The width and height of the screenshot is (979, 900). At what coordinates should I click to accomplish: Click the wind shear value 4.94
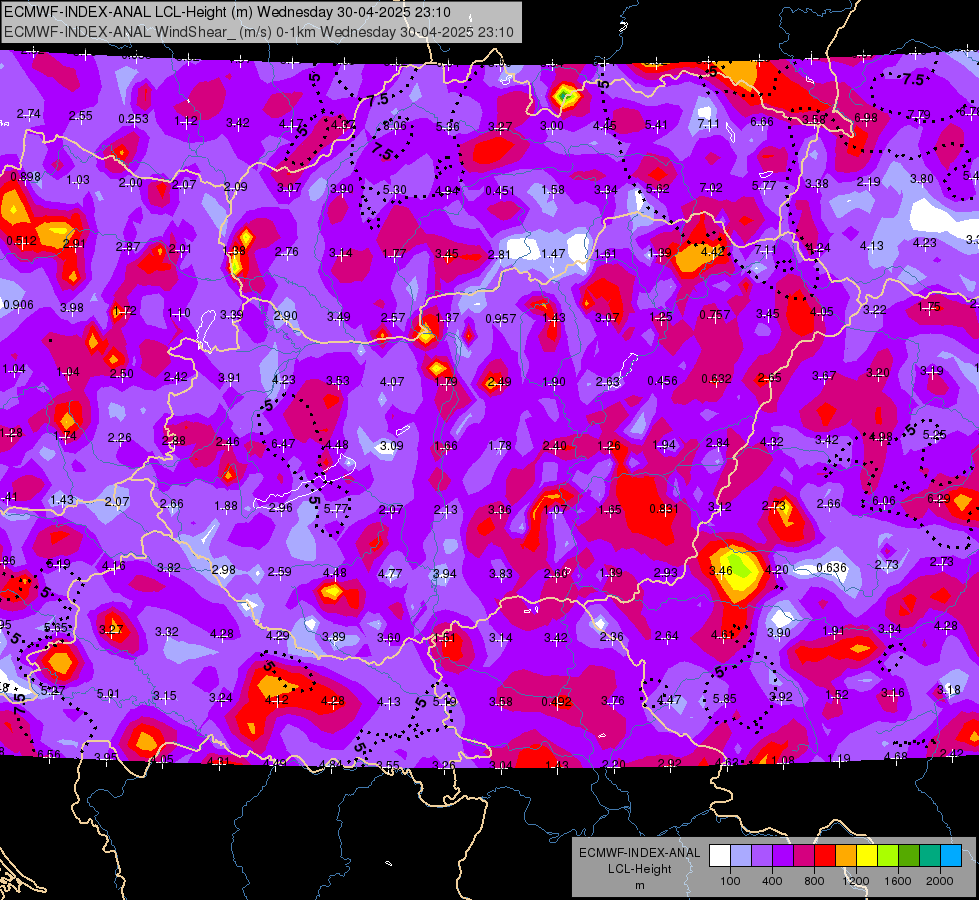tap(448, 190)
